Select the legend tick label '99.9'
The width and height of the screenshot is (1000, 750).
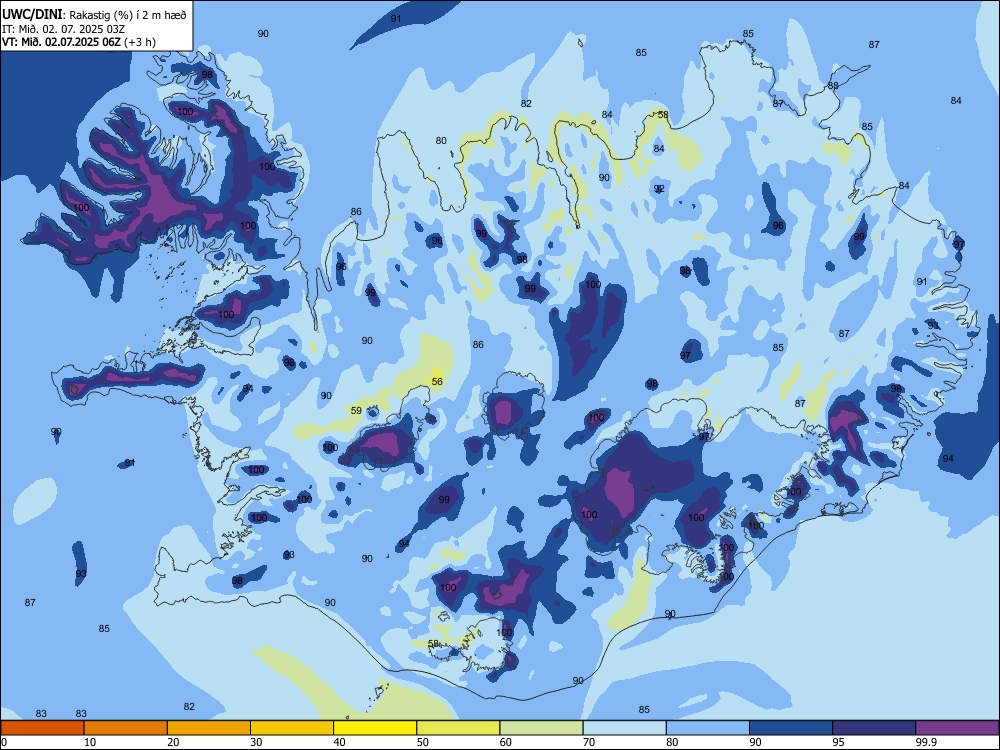tap(925, 742)
